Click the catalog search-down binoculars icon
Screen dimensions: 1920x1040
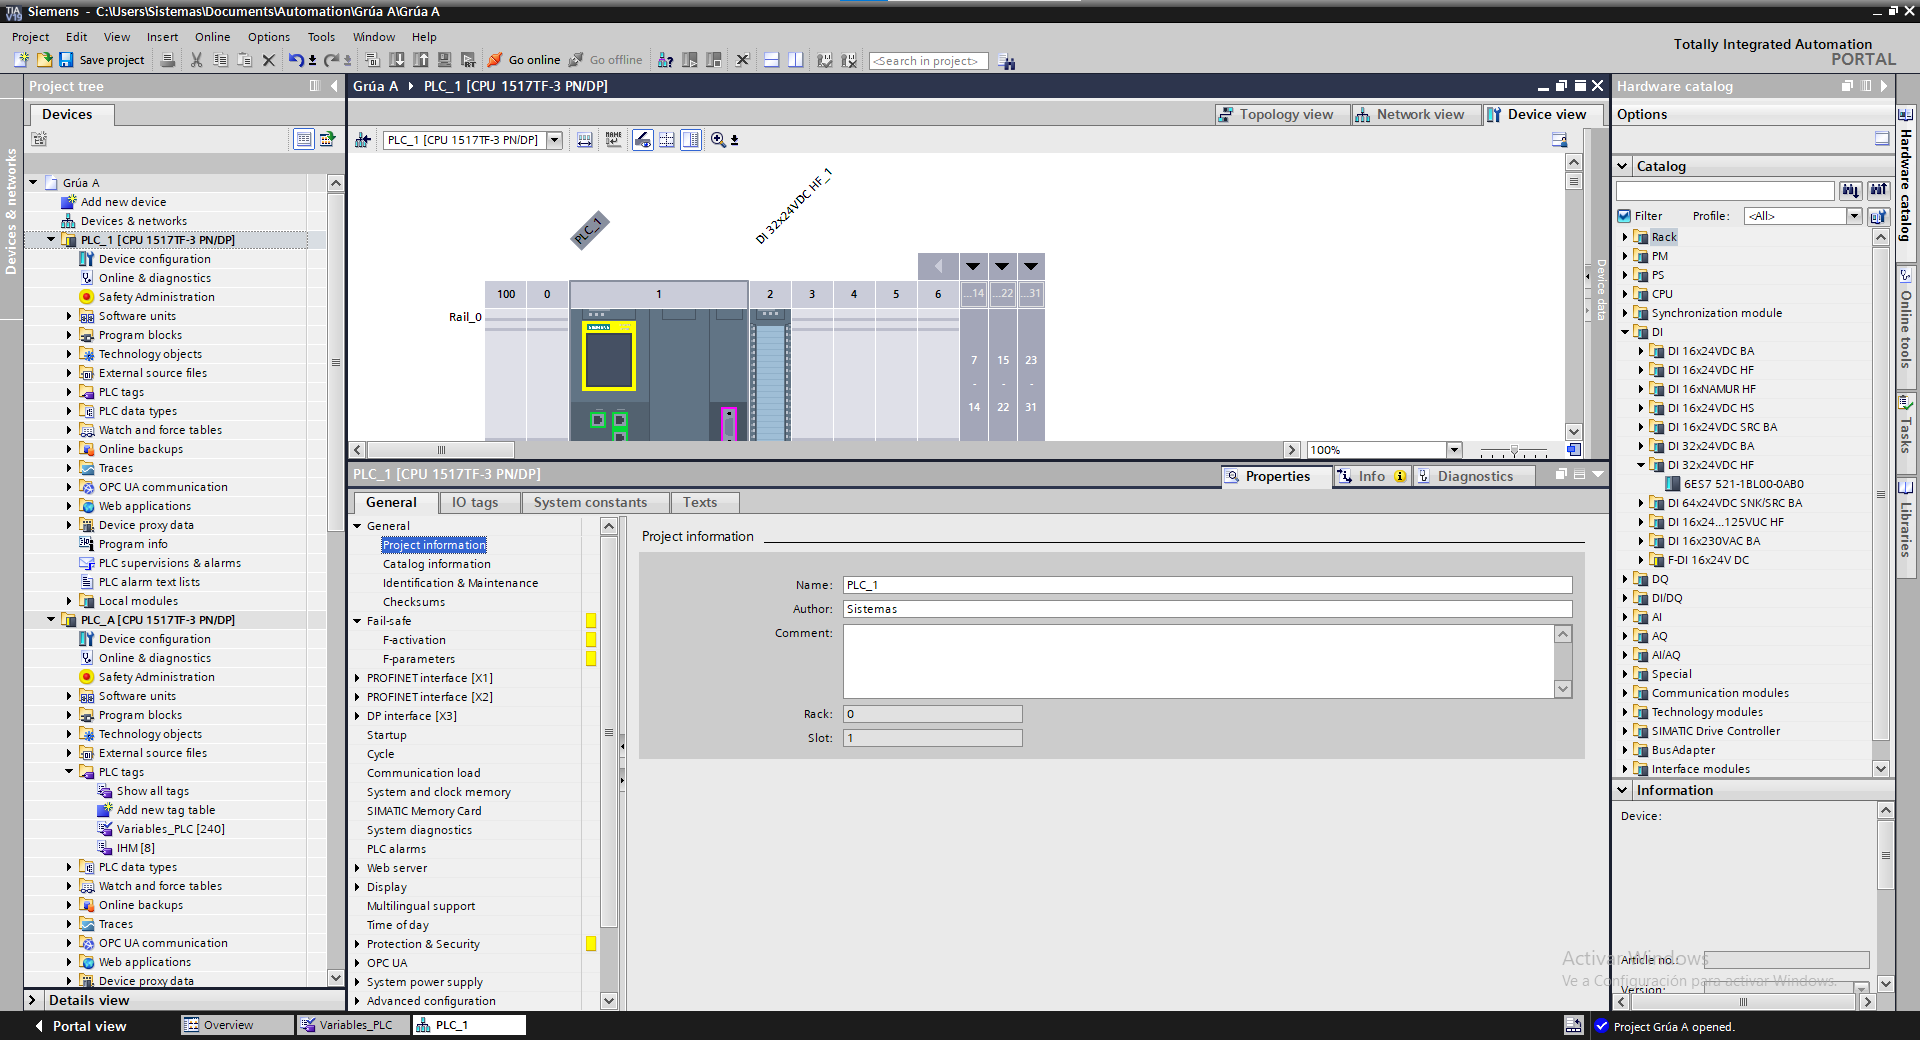coord(1850,190)
